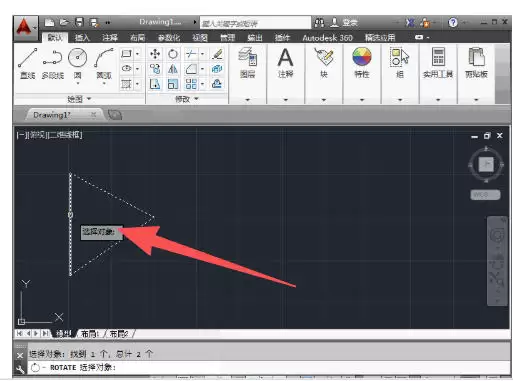Viewport: 513px width, 381px height.
Task: Click the Move tool in Modify panel
Action: point(155,54)
